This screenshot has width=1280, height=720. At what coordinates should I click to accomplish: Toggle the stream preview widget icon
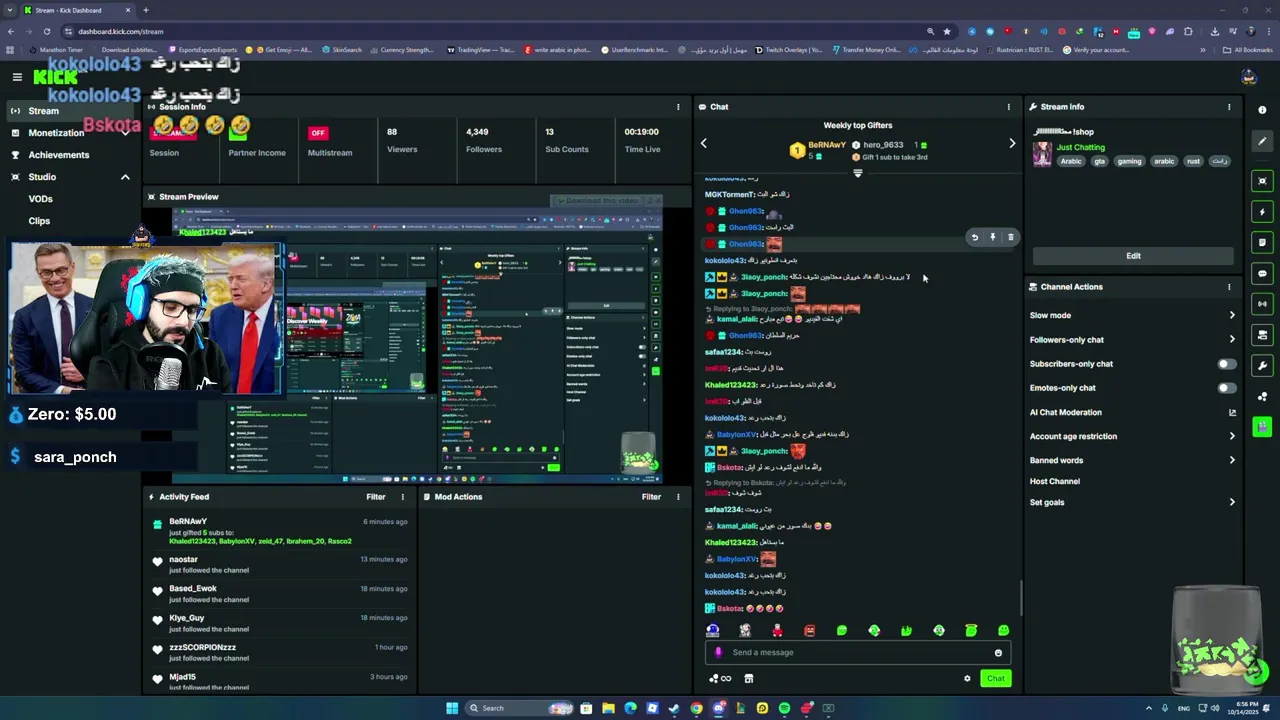1262,181
